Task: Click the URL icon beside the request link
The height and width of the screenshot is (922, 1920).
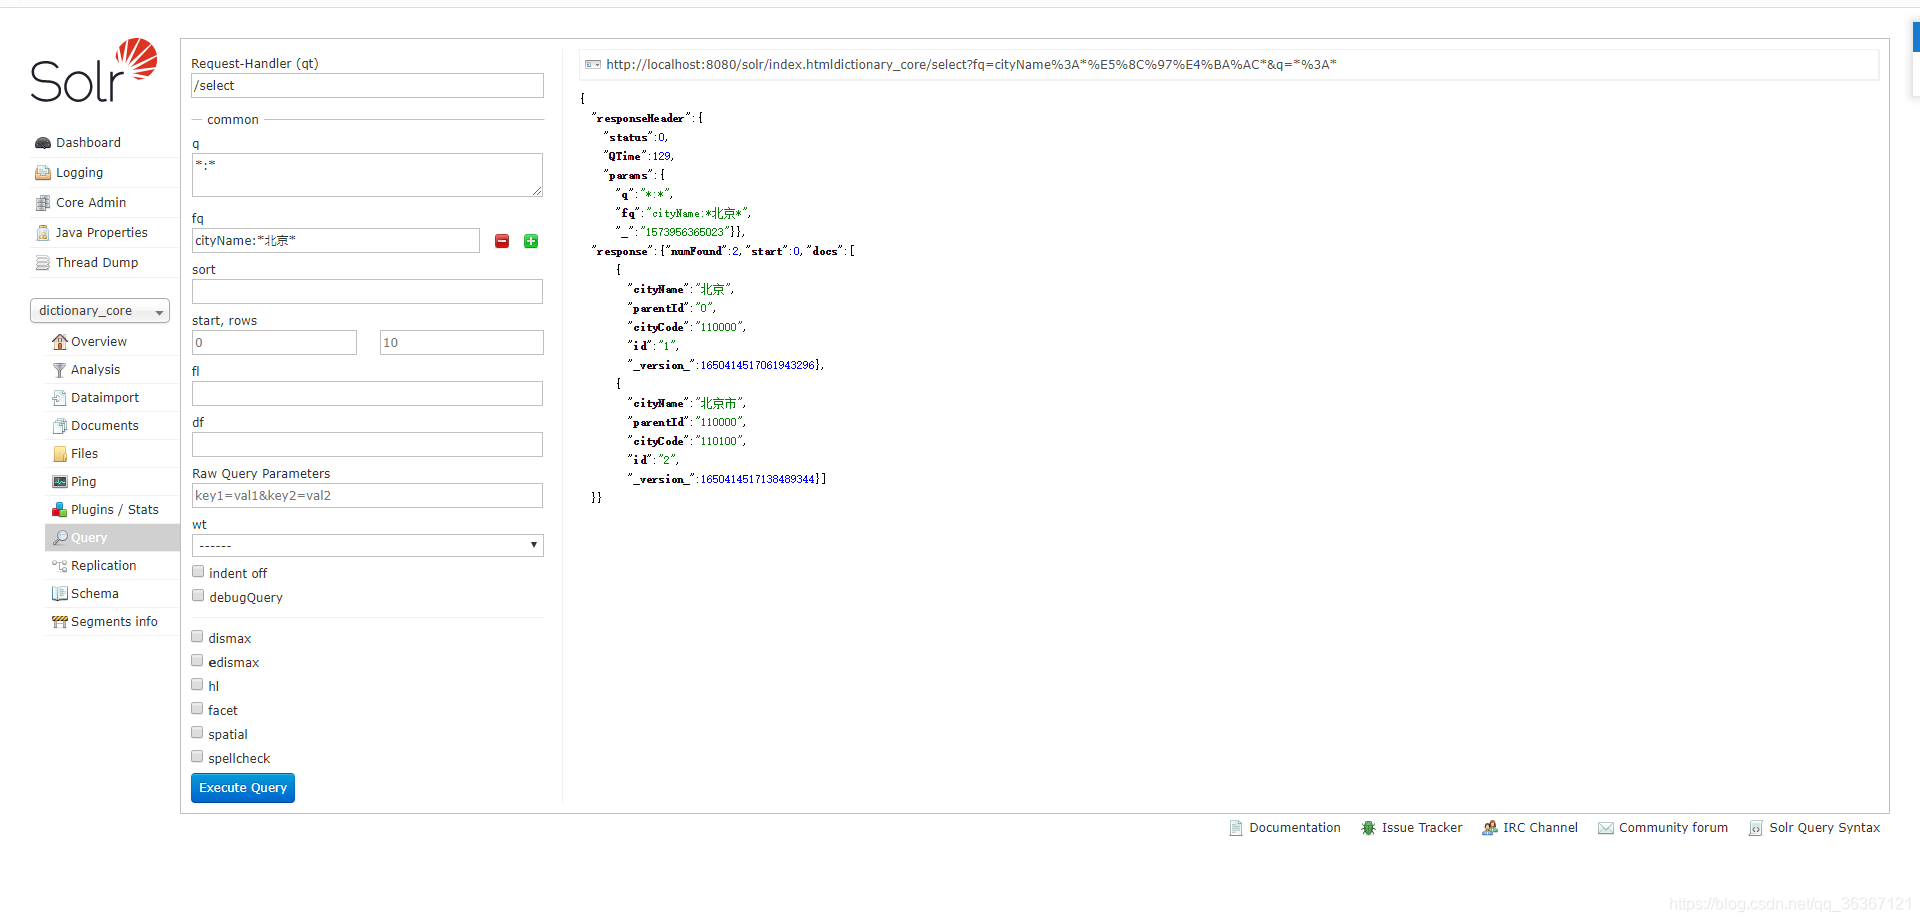Action: point(593,65)
